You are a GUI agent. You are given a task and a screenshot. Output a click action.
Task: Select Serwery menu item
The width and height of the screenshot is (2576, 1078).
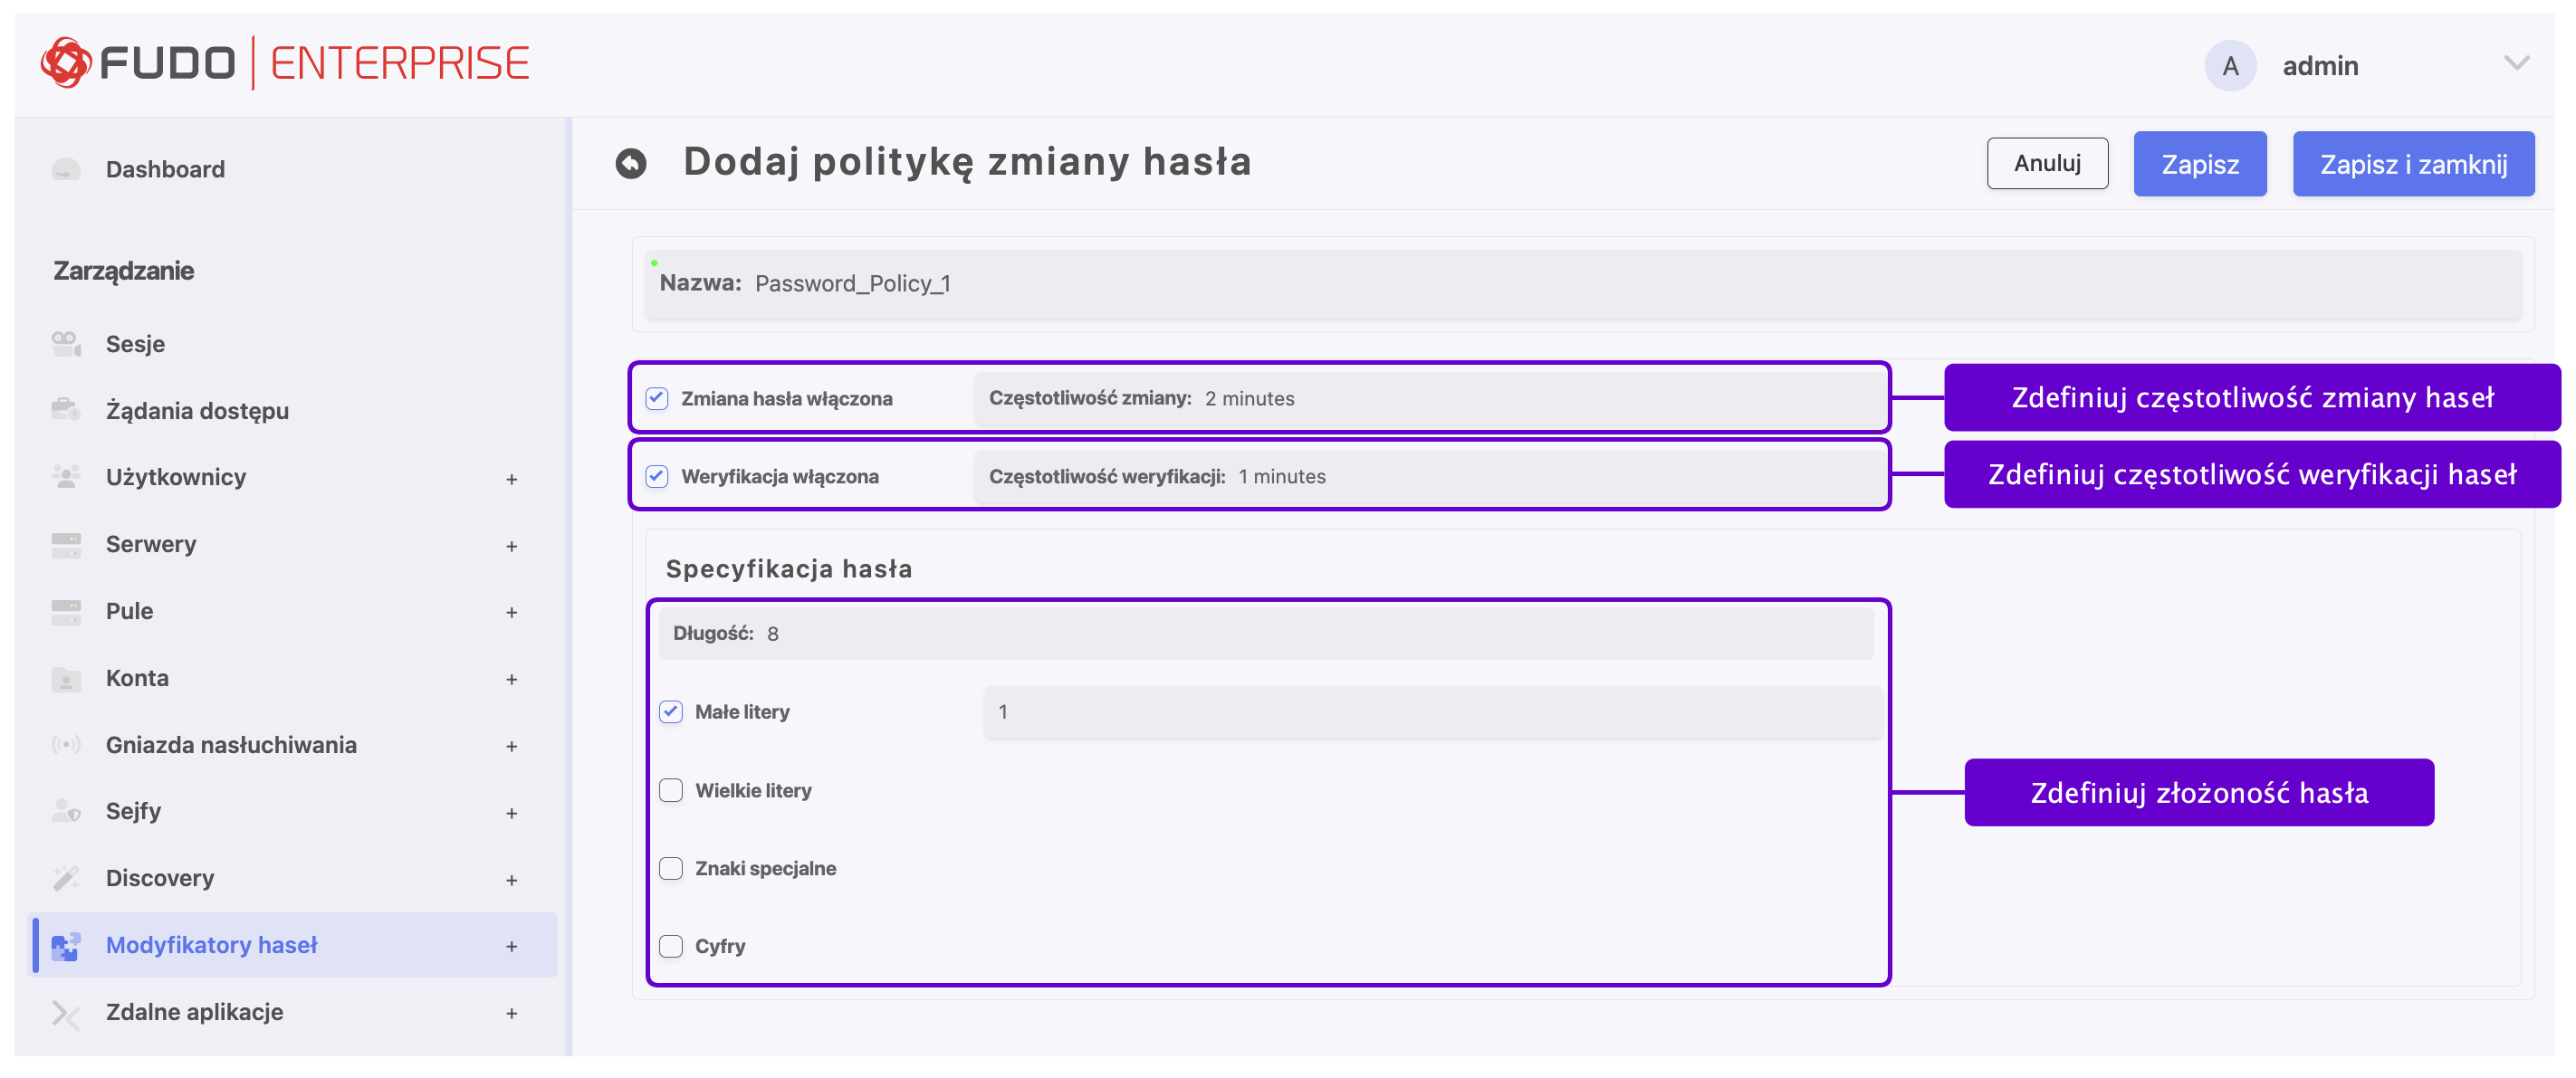151,544
